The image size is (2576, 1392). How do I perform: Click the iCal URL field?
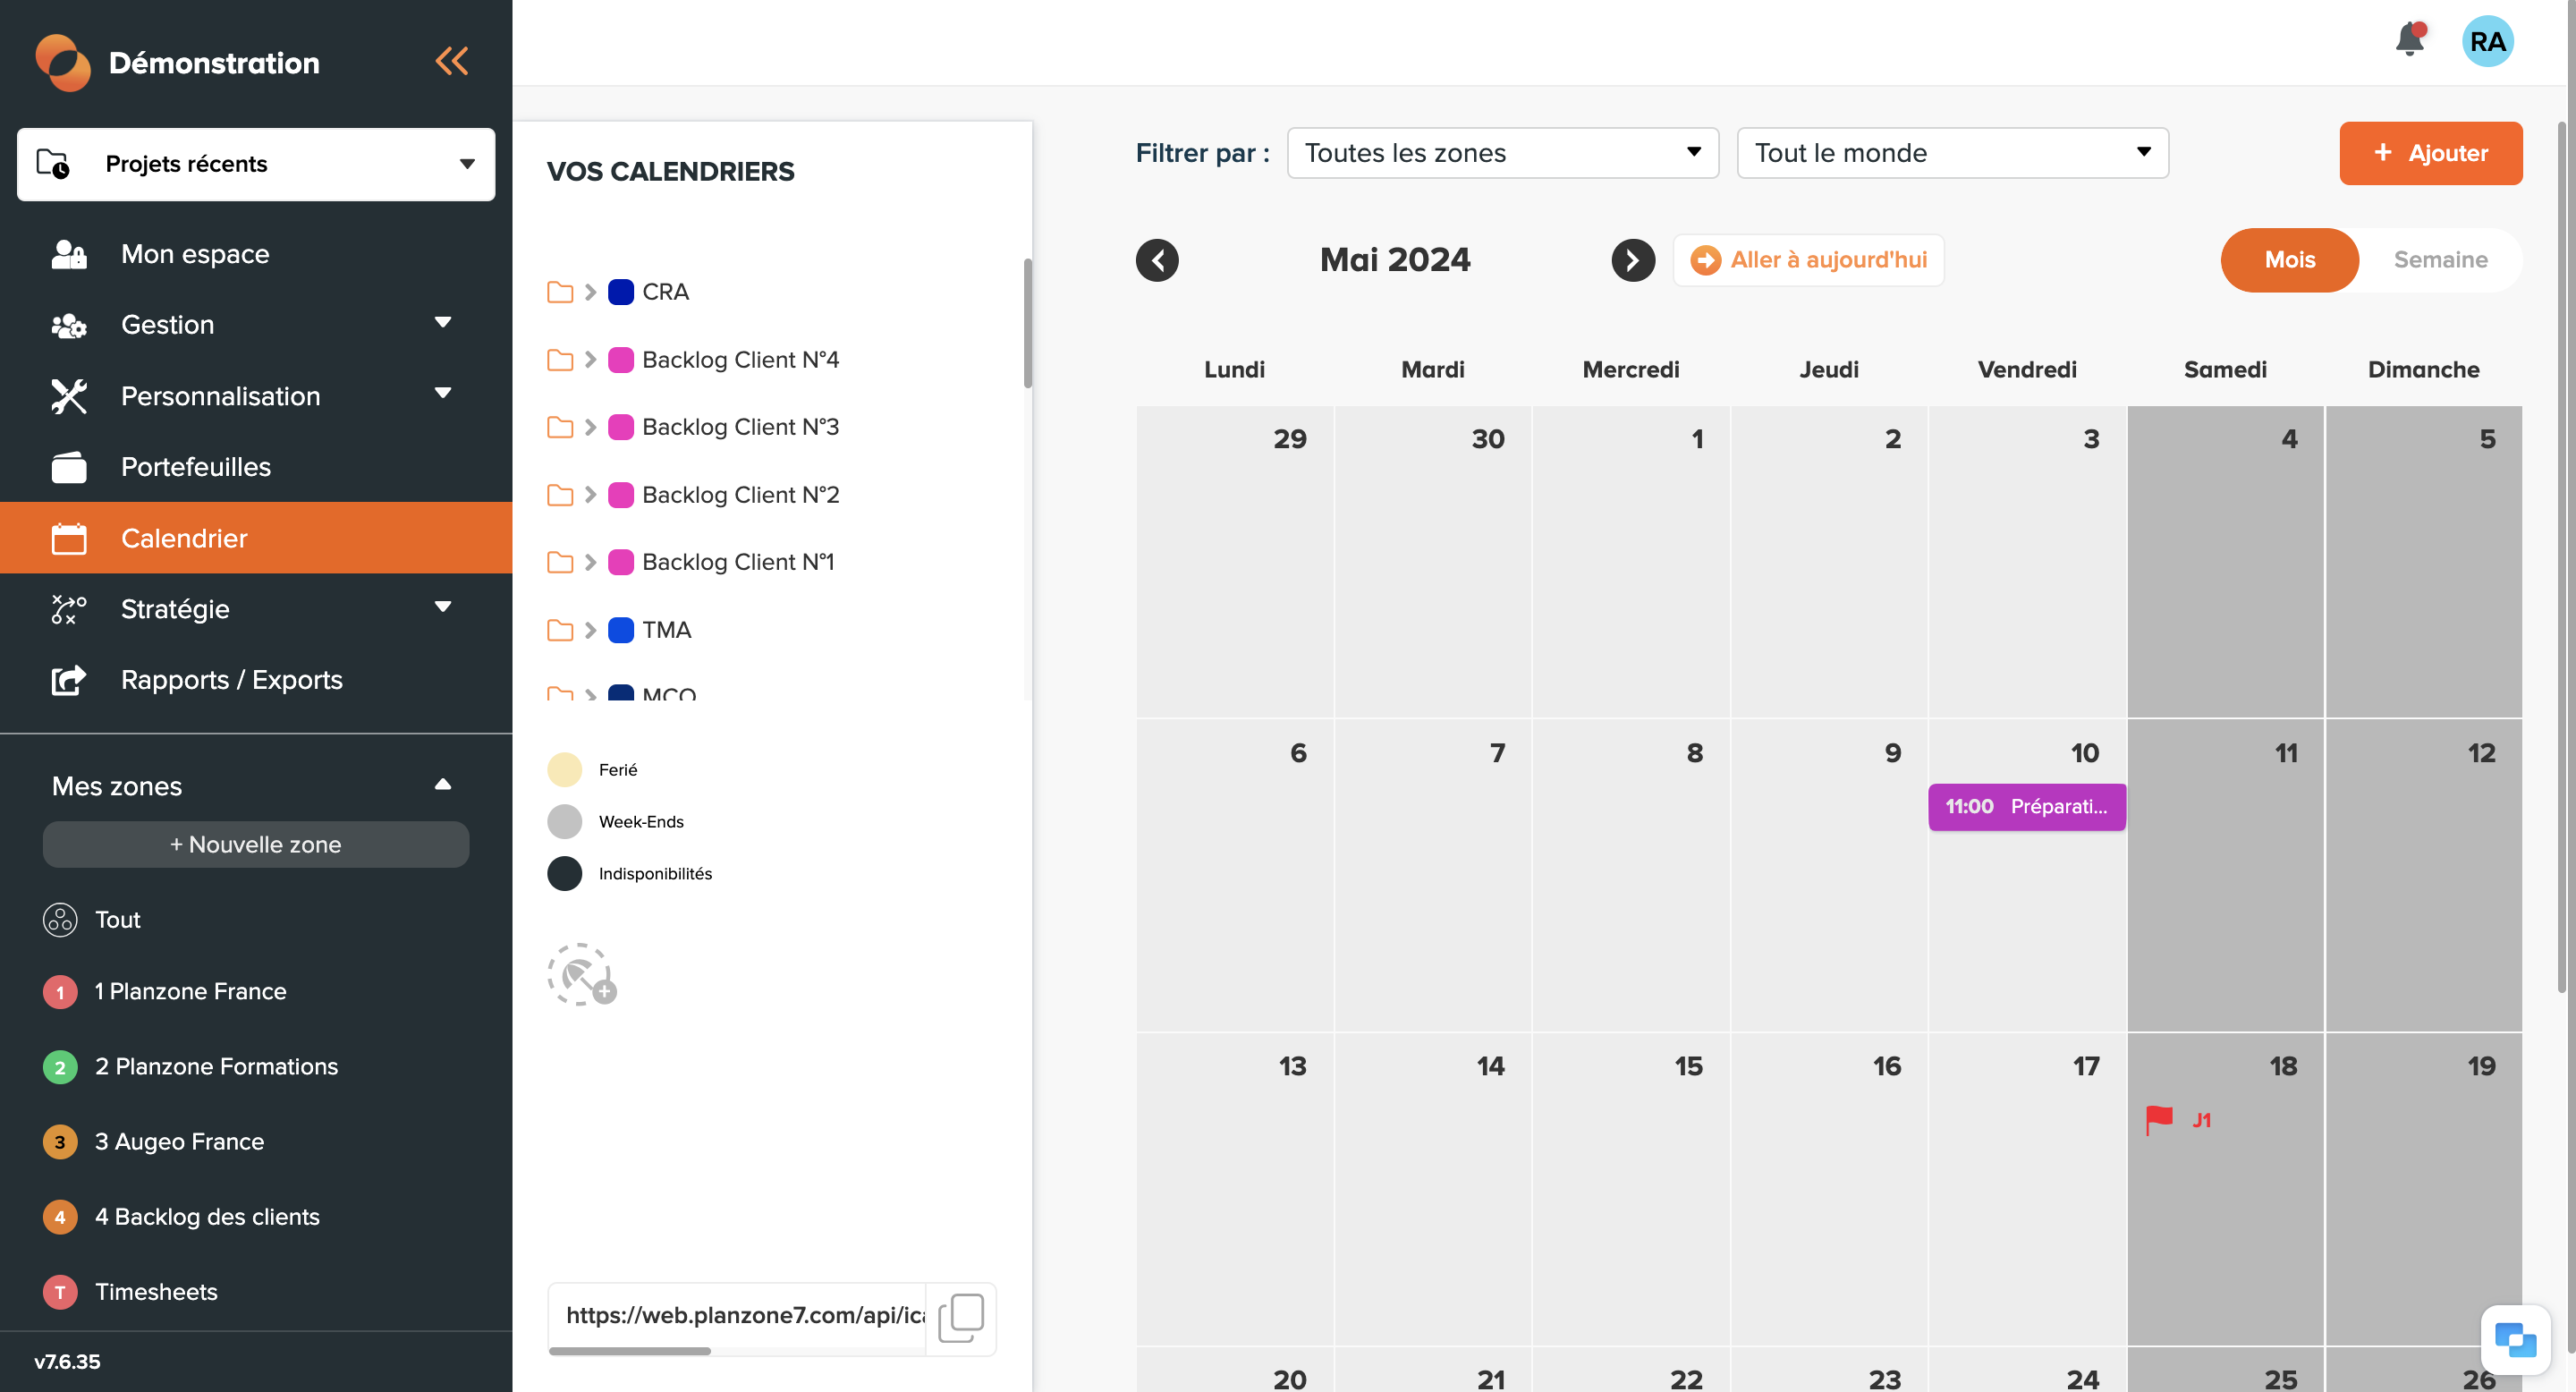(x=738, y=1315)
